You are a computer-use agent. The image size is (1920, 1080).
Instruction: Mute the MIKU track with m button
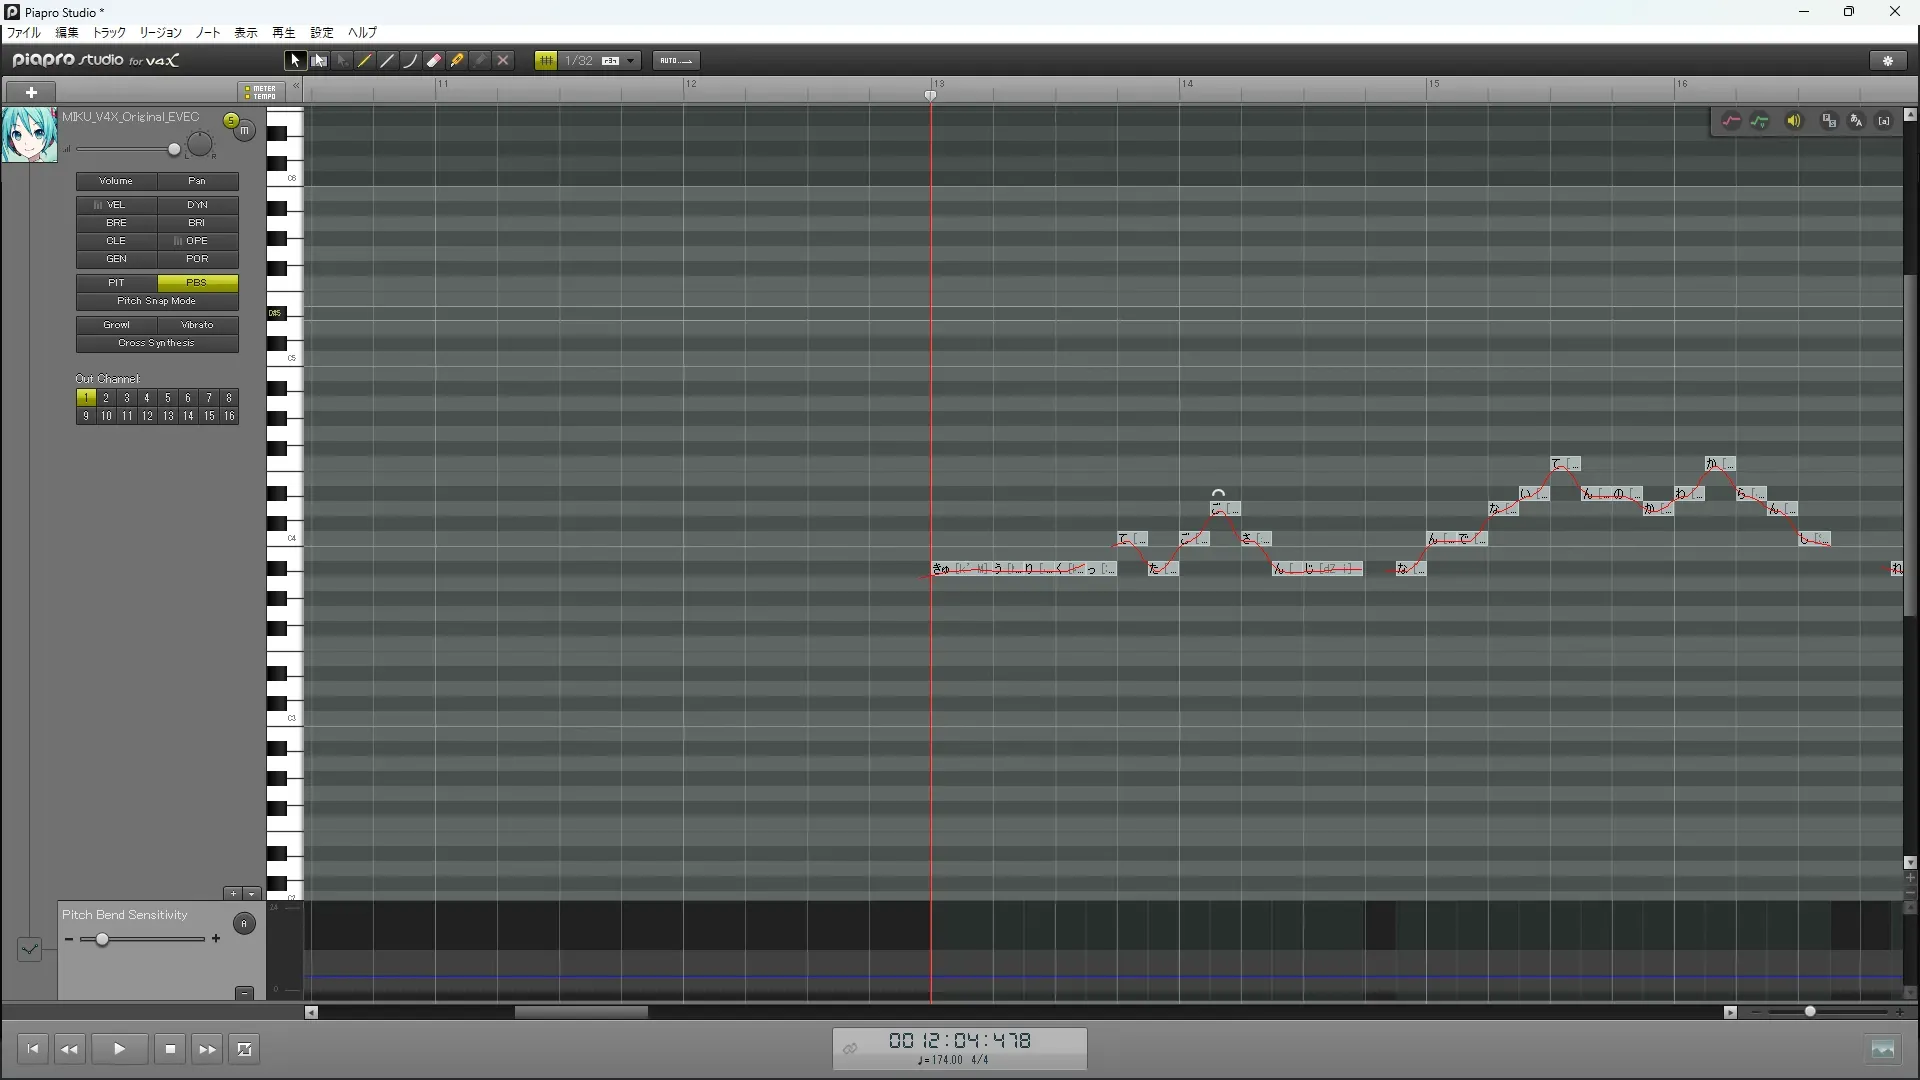coord(244,131)
